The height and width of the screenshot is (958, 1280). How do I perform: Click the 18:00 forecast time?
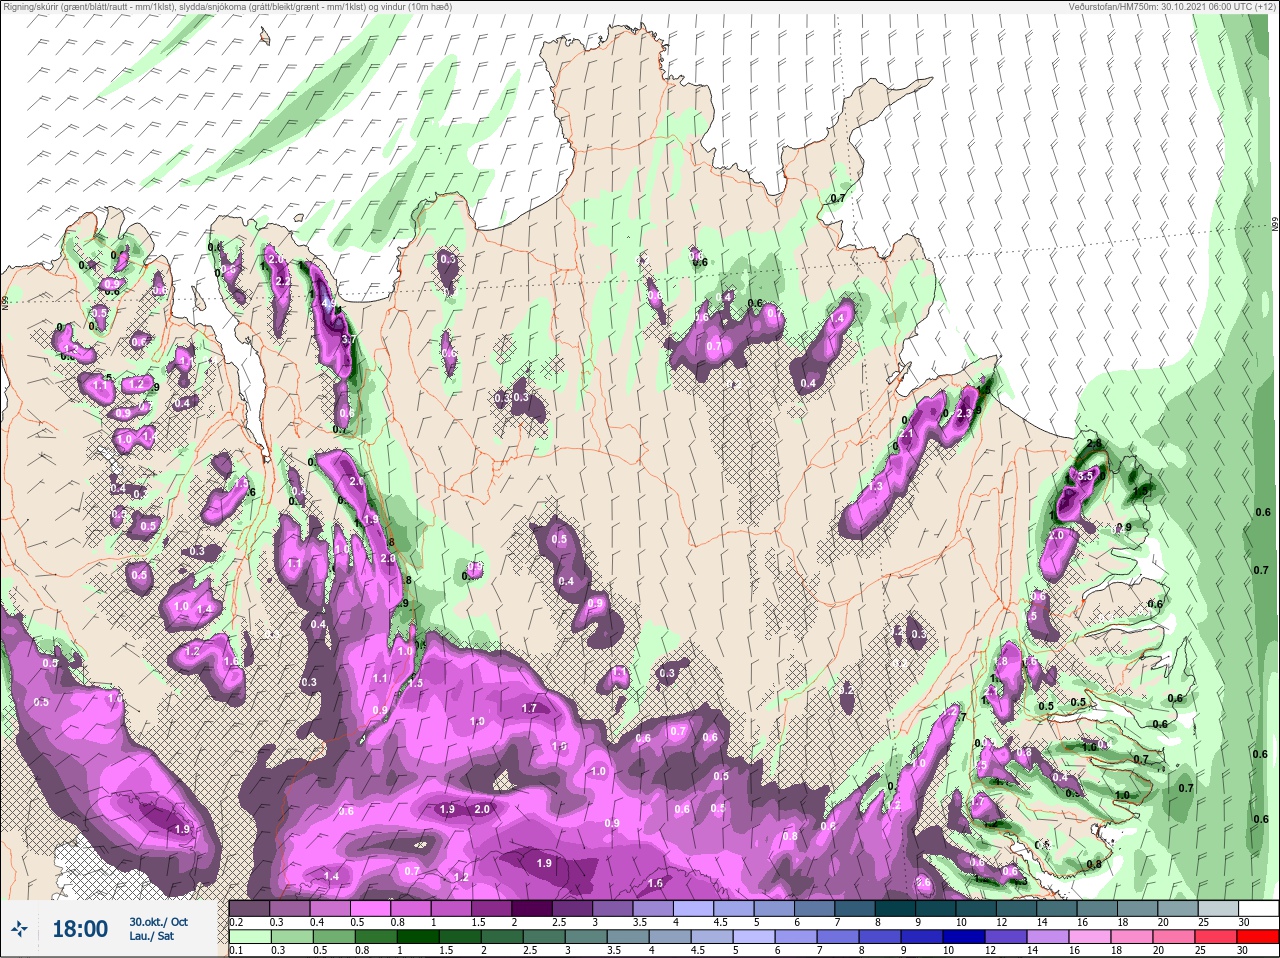coord(80,929)
